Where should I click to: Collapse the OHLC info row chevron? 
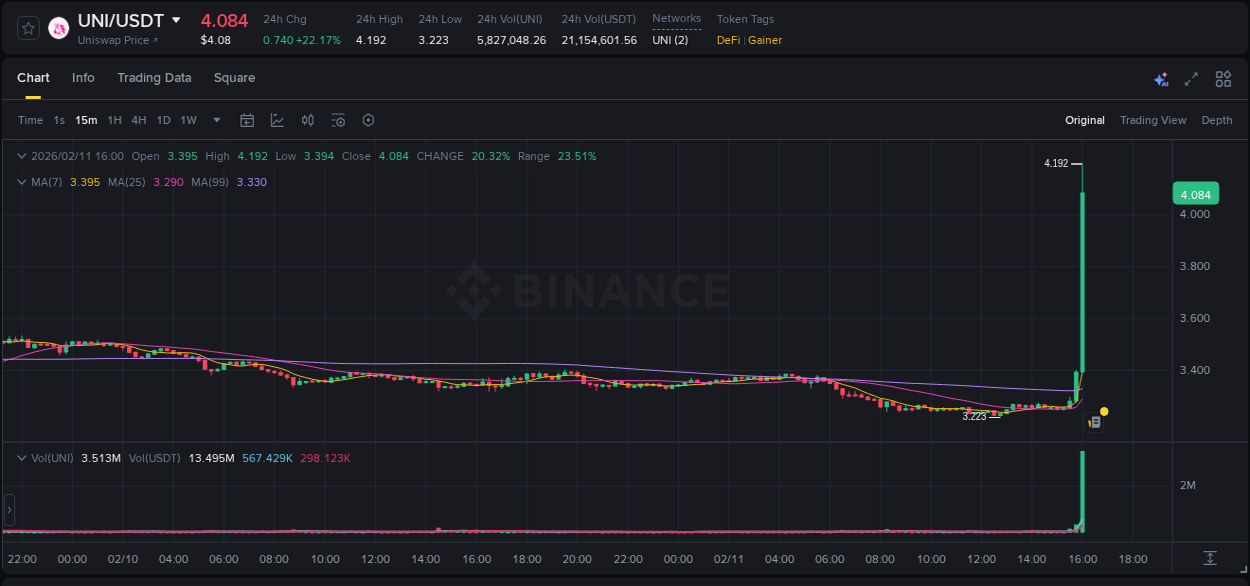[21, 156]
